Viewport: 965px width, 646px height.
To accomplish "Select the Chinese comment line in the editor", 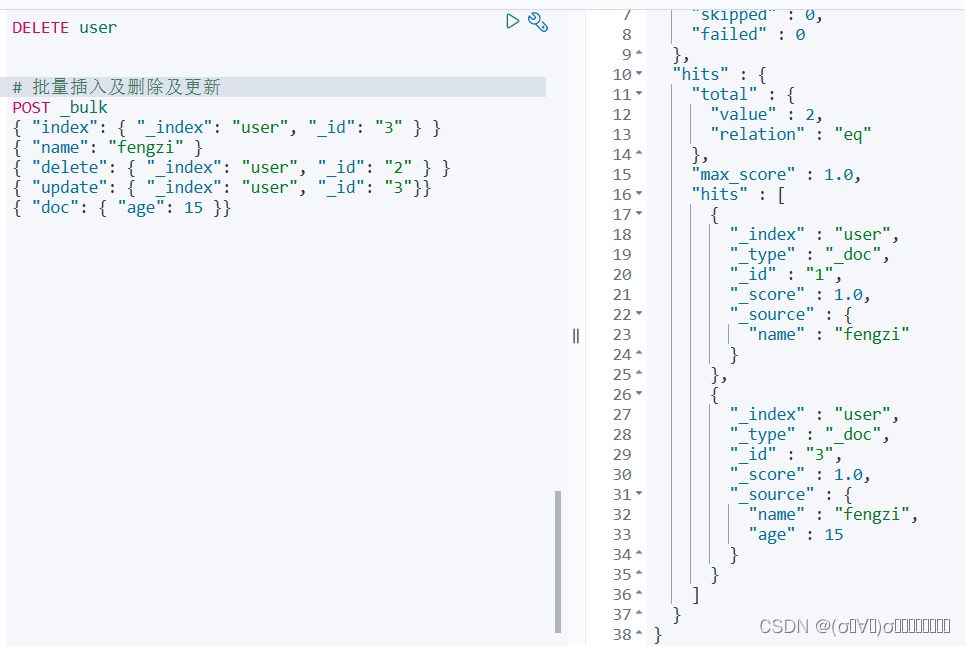I will coord(116,87).
